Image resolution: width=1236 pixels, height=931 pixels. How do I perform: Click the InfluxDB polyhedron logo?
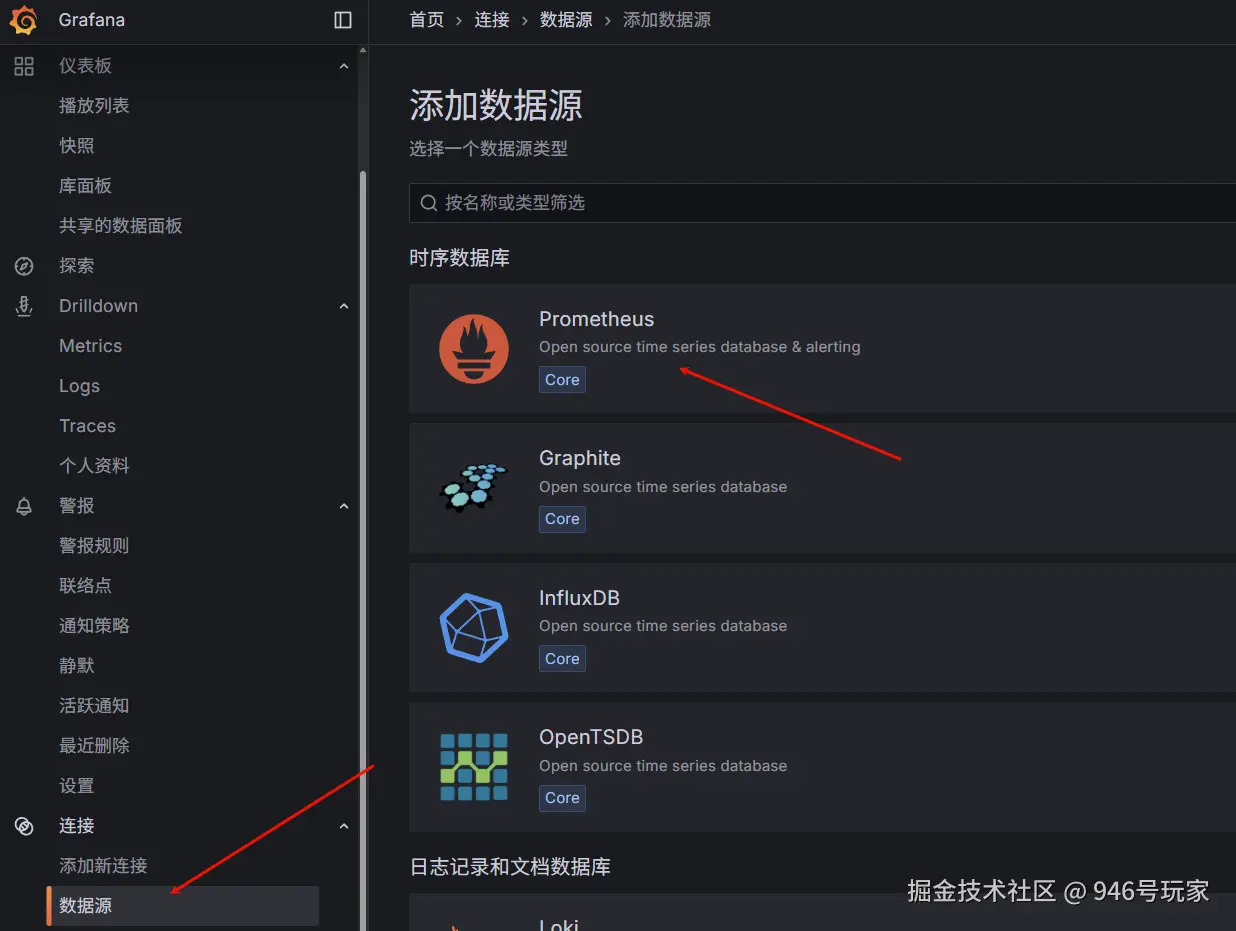(x=474, y=627)
